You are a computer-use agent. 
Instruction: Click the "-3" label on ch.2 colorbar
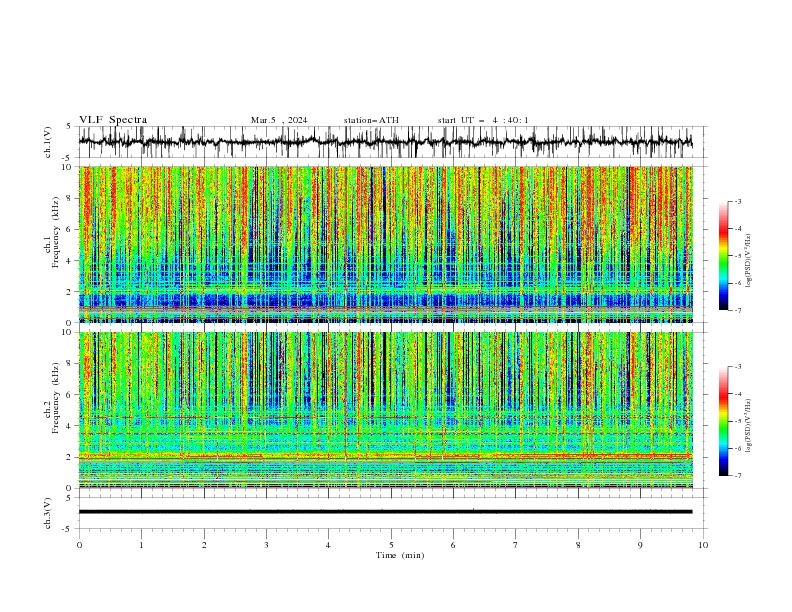pyautogui.click(x=738, y=367)
